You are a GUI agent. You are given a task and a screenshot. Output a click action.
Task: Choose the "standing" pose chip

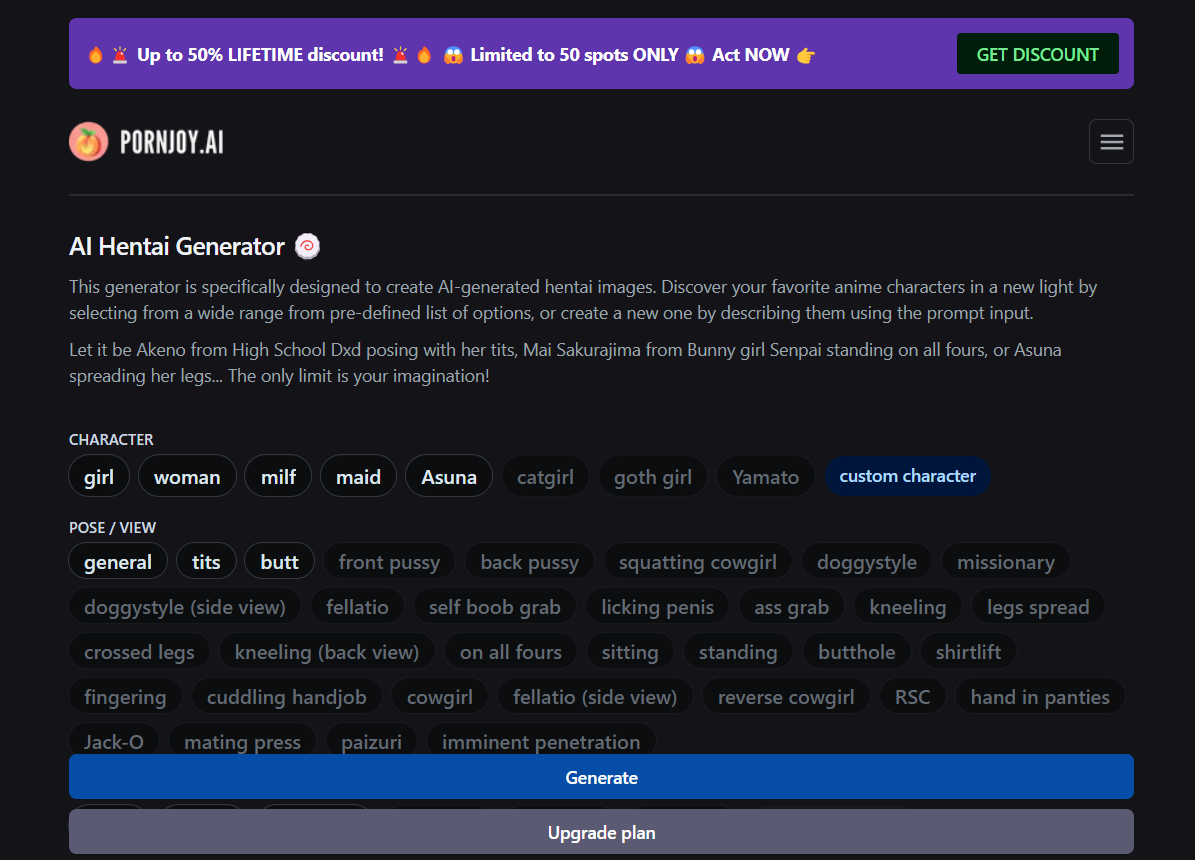(x=737, y=652)
